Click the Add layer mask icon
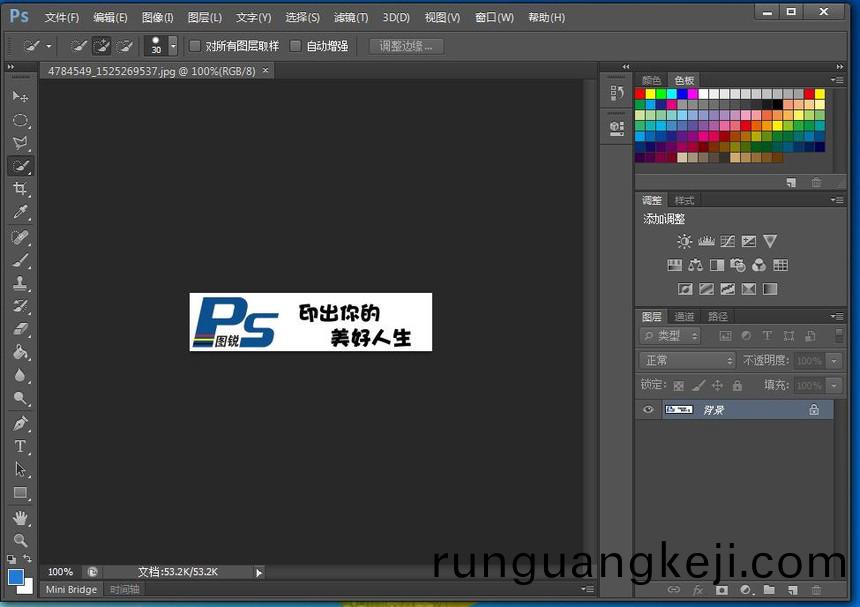 point(722,590)
